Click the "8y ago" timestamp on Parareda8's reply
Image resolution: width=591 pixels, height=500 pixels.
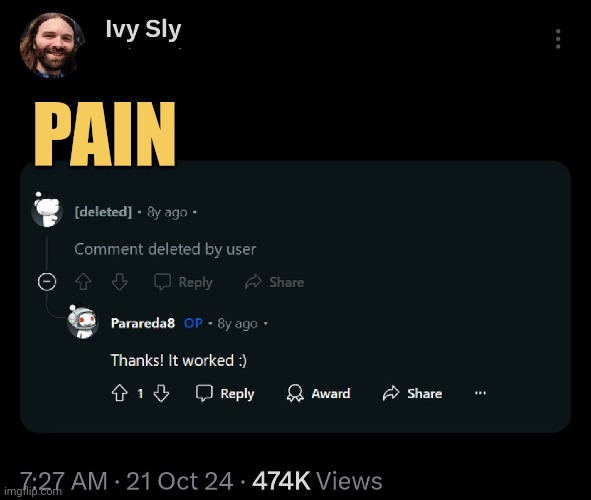pyautogui.click(x=237, y=324)
